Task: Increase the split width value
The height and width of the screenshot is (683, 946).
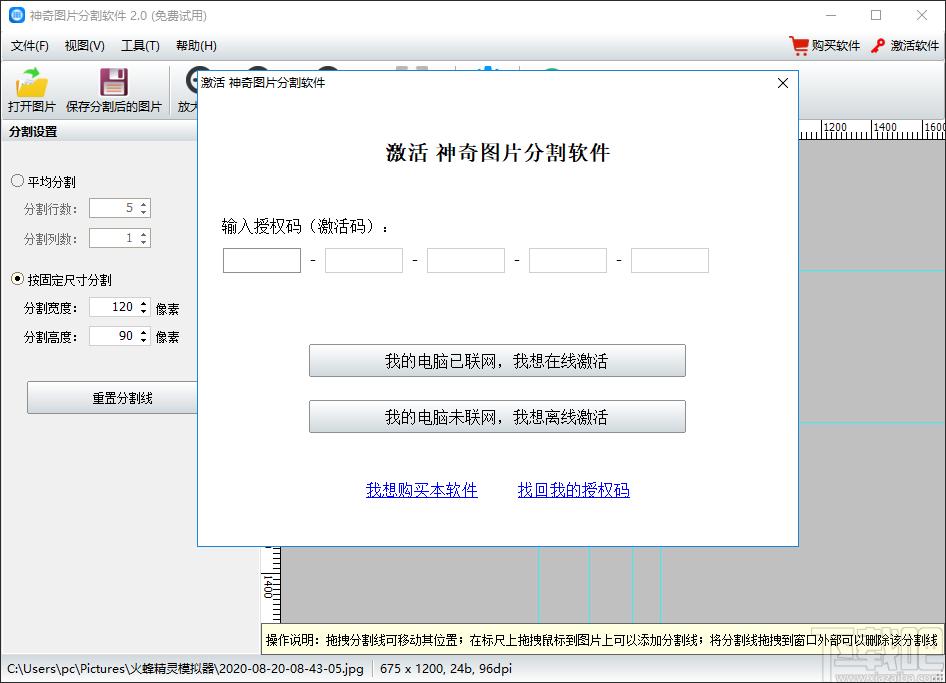Action: (x=144, y=303)
